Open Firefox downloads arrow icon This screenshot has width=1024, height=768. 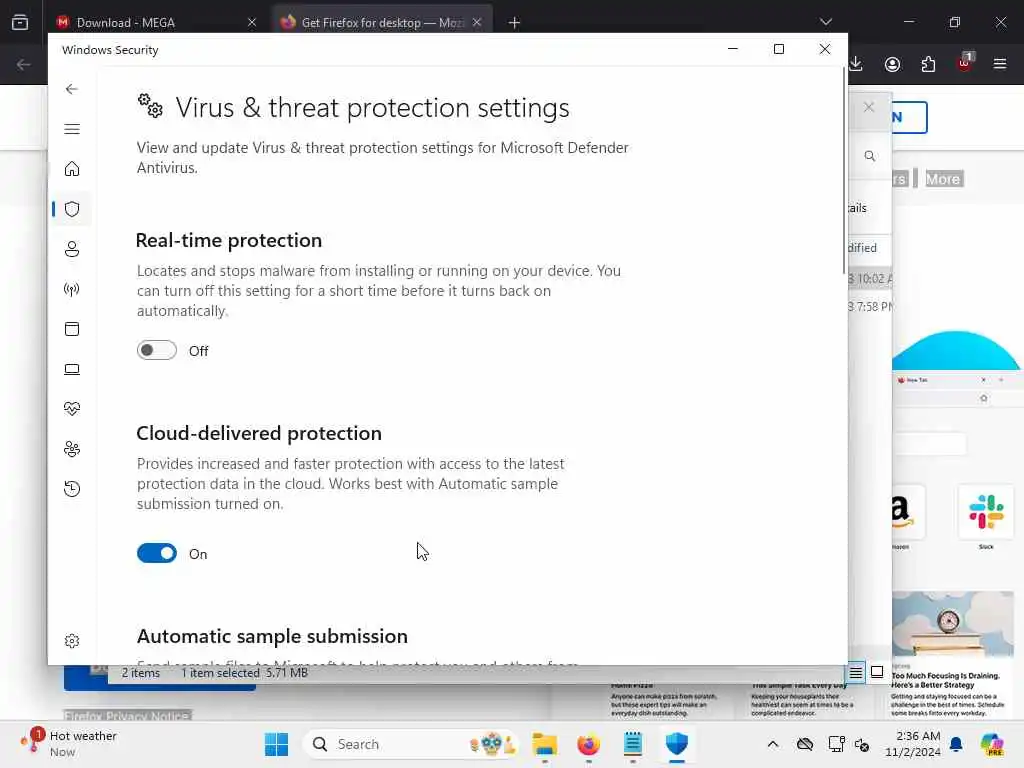[856, 64]
